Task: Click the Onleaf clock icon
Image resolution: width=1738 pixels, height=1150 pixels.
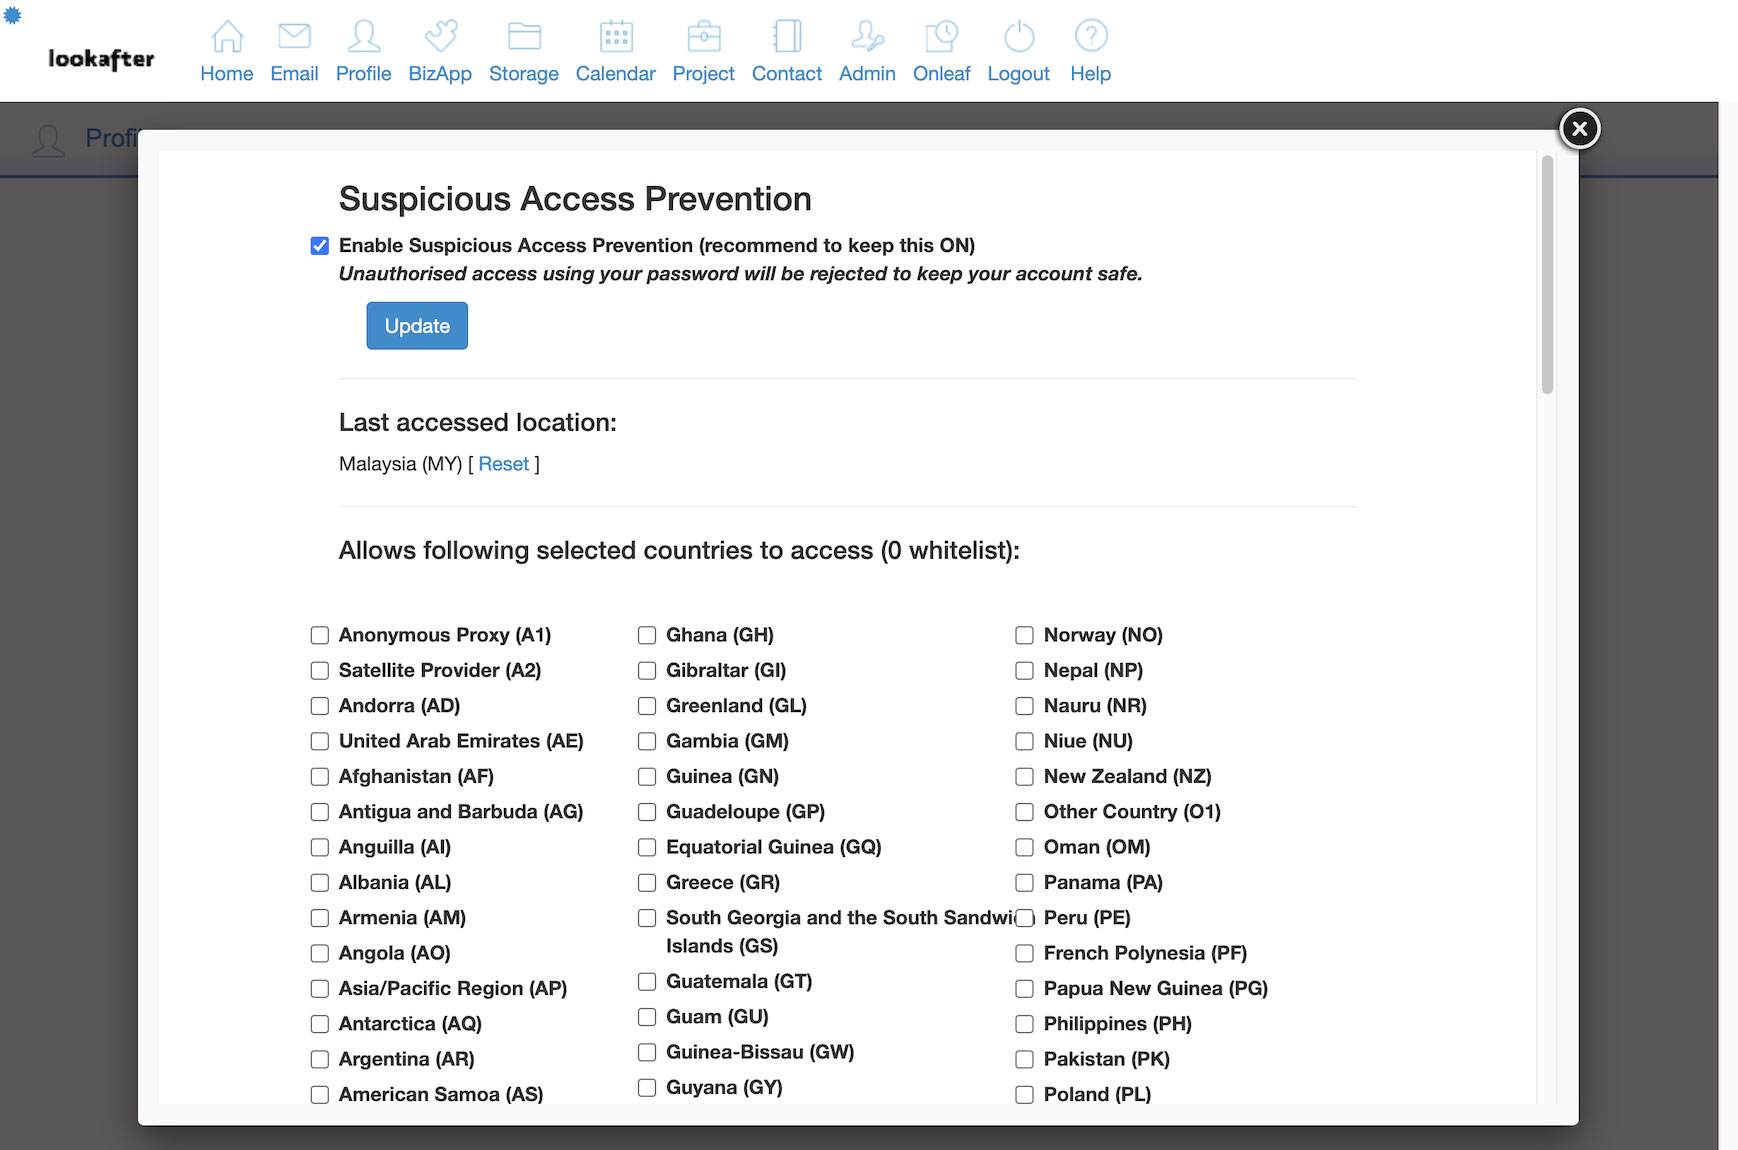Action: 941,37
